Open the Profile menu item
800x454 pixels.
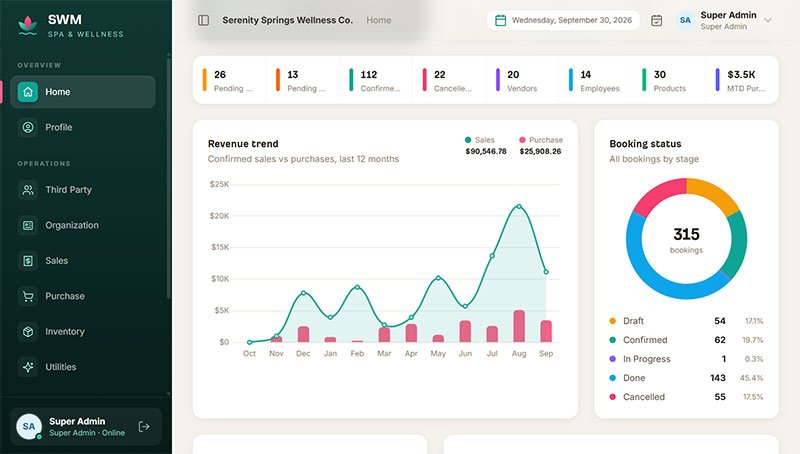[x=83, y=127]
